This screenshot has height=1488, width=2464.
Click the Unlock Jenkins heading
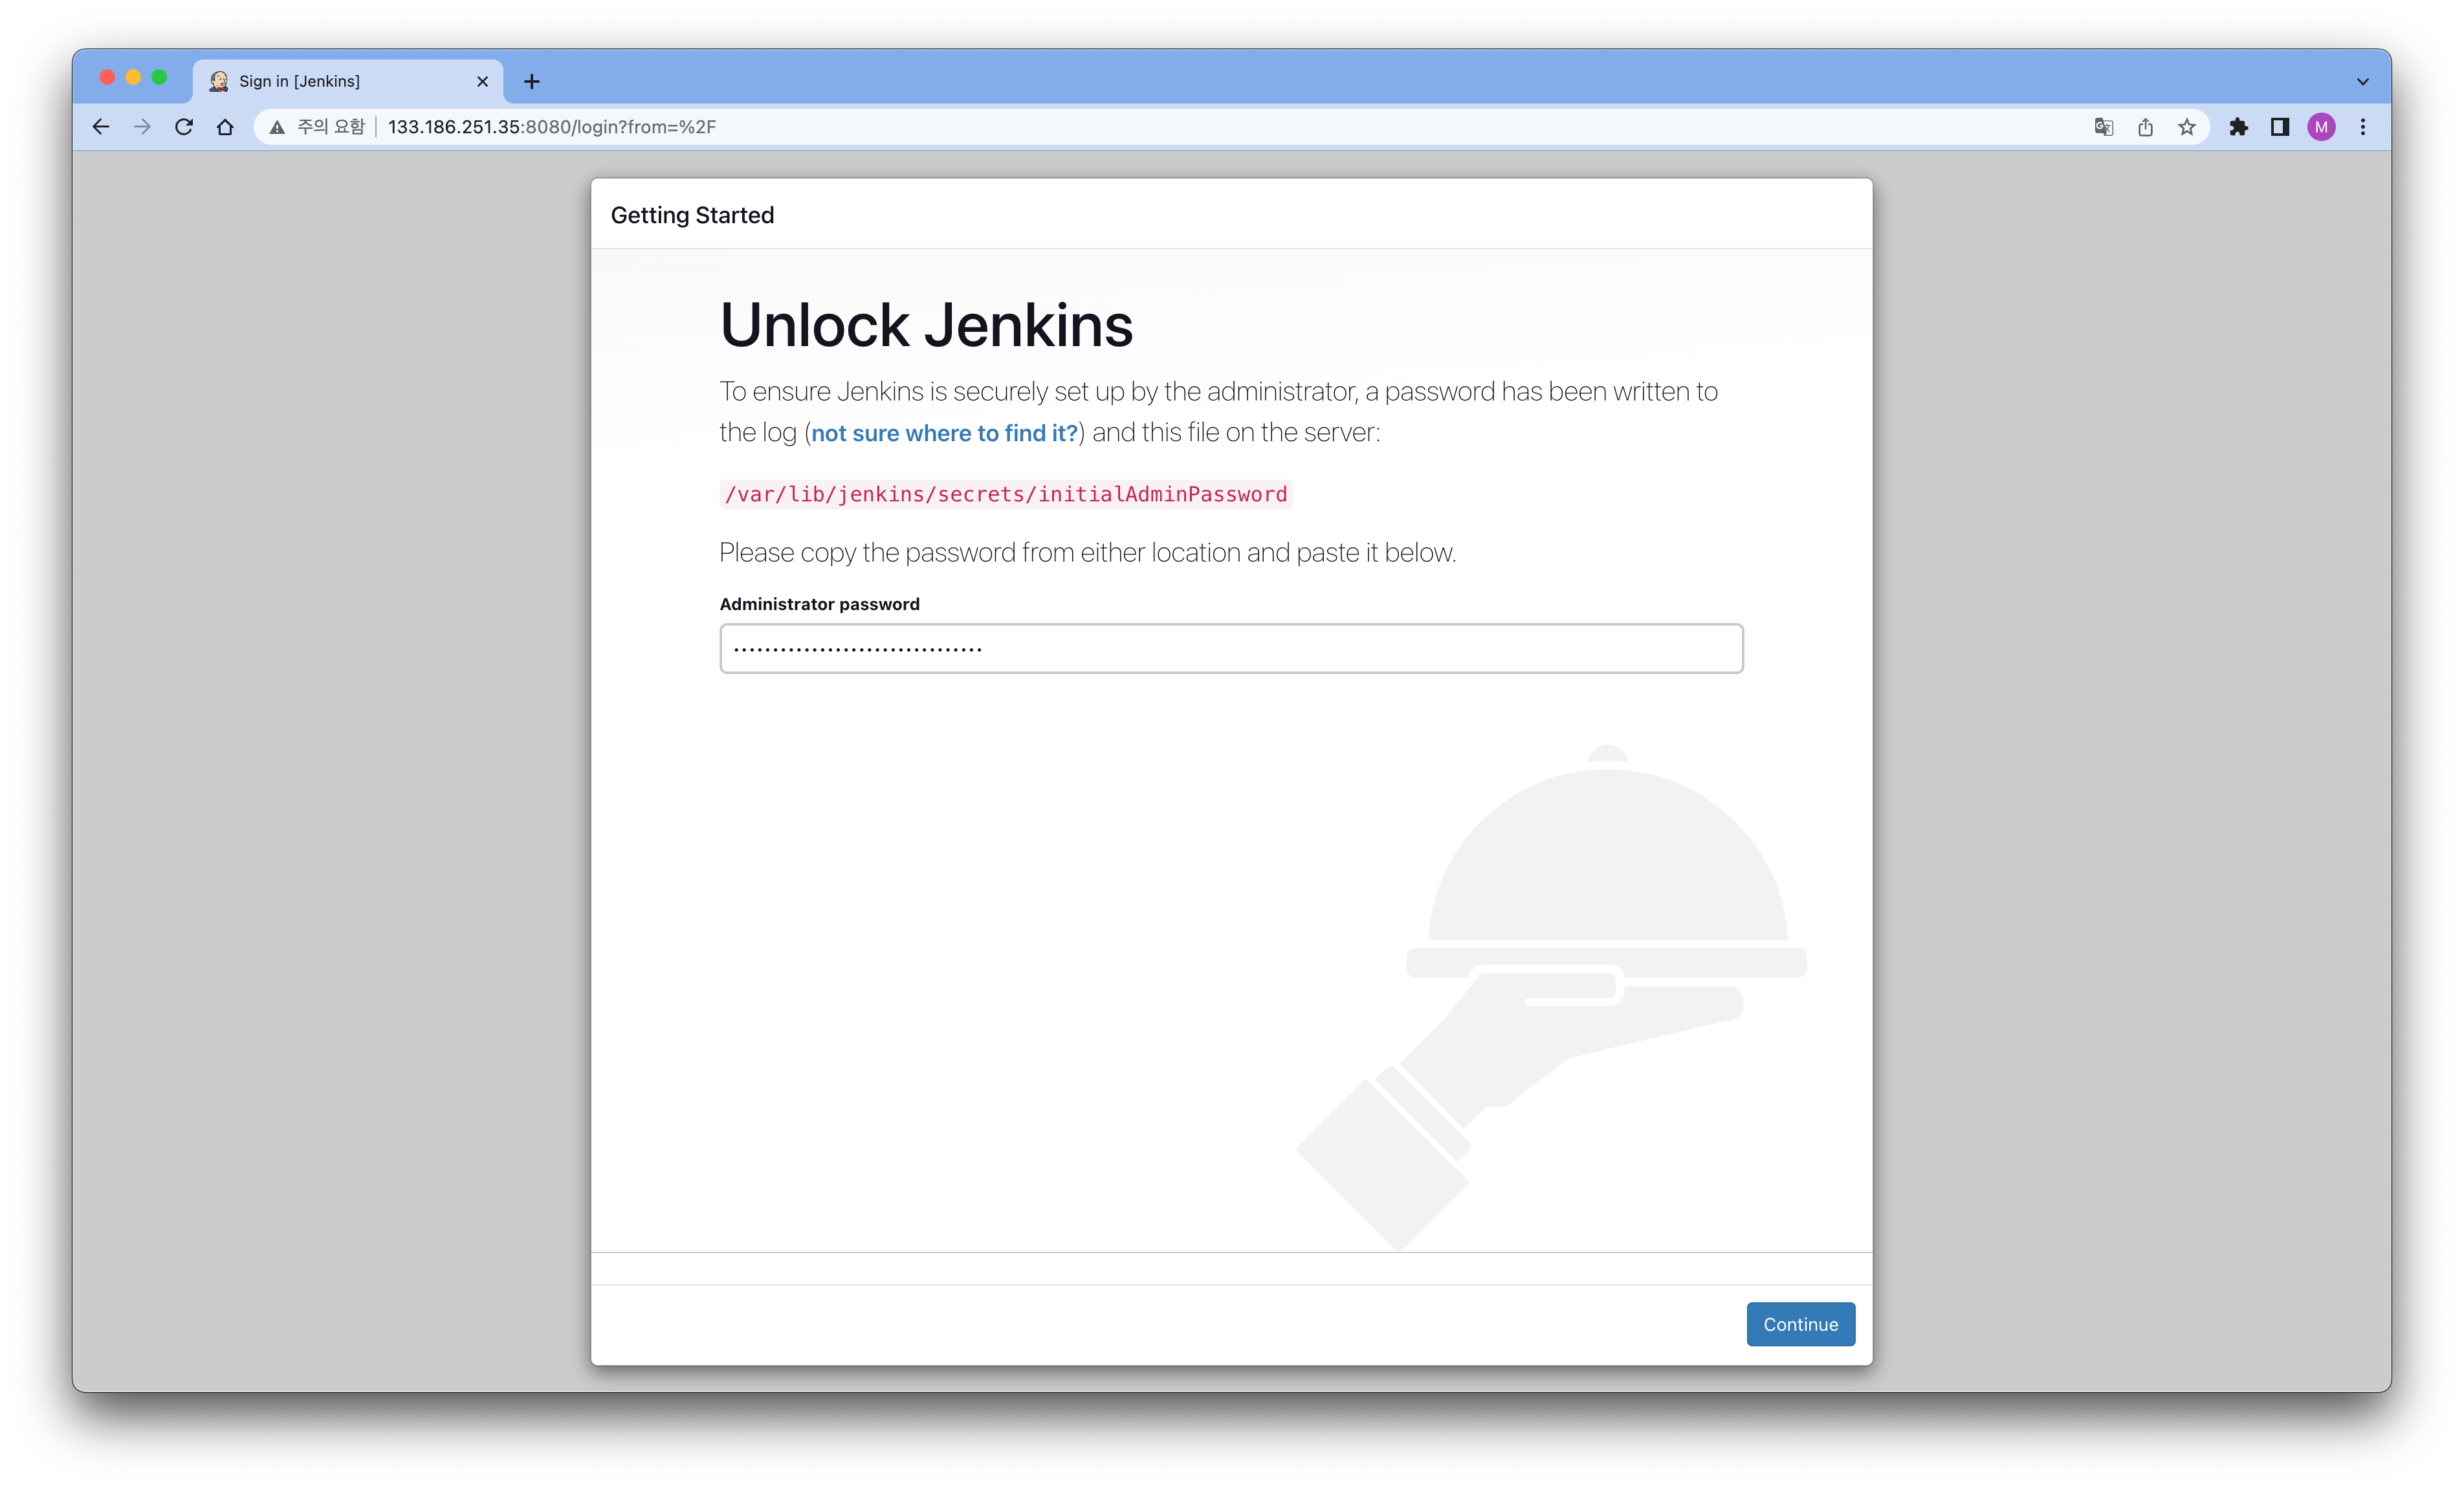click(x=926, y=325)
